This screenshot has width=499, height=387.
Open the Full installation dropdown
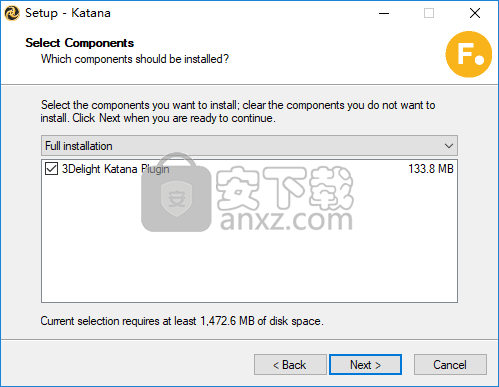[249, 146]
